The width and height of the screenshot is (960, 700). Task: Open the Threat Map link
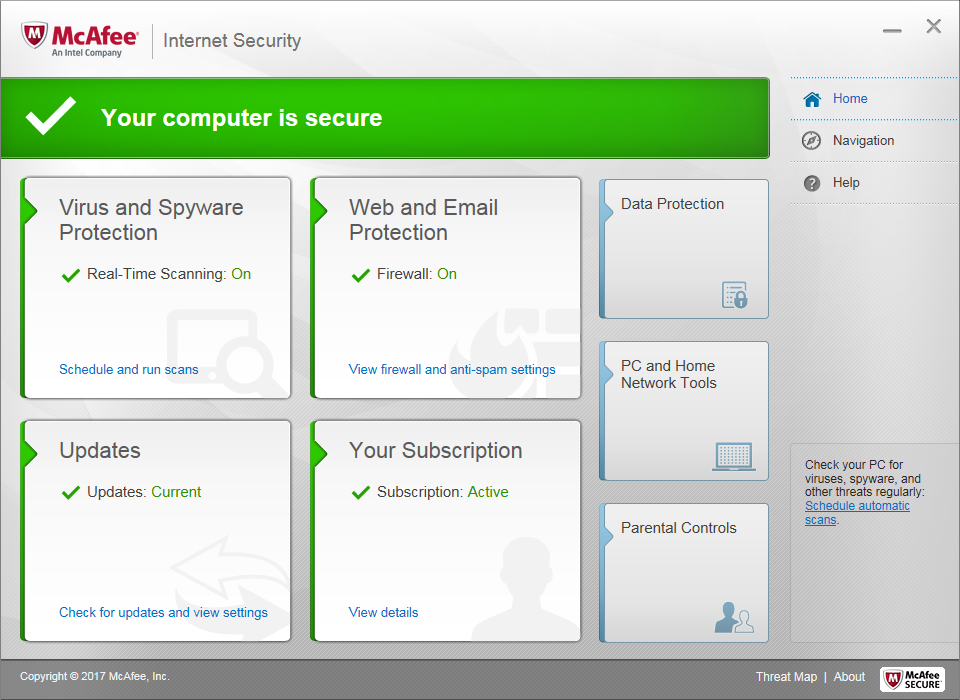click(x=786, y=677)
